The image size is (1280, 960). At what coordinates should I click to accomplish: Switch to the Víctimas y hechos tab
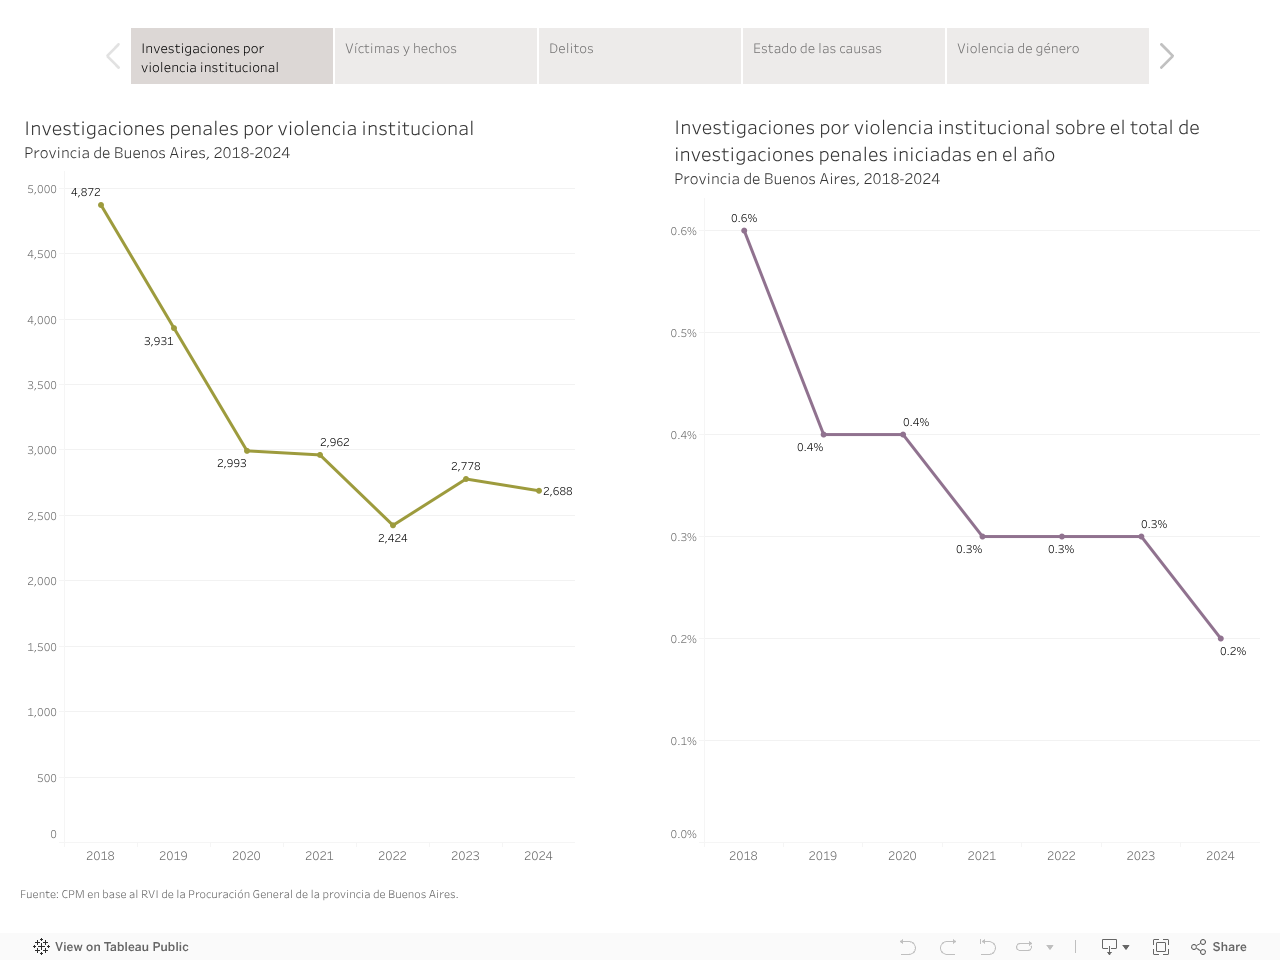point(436,56)
